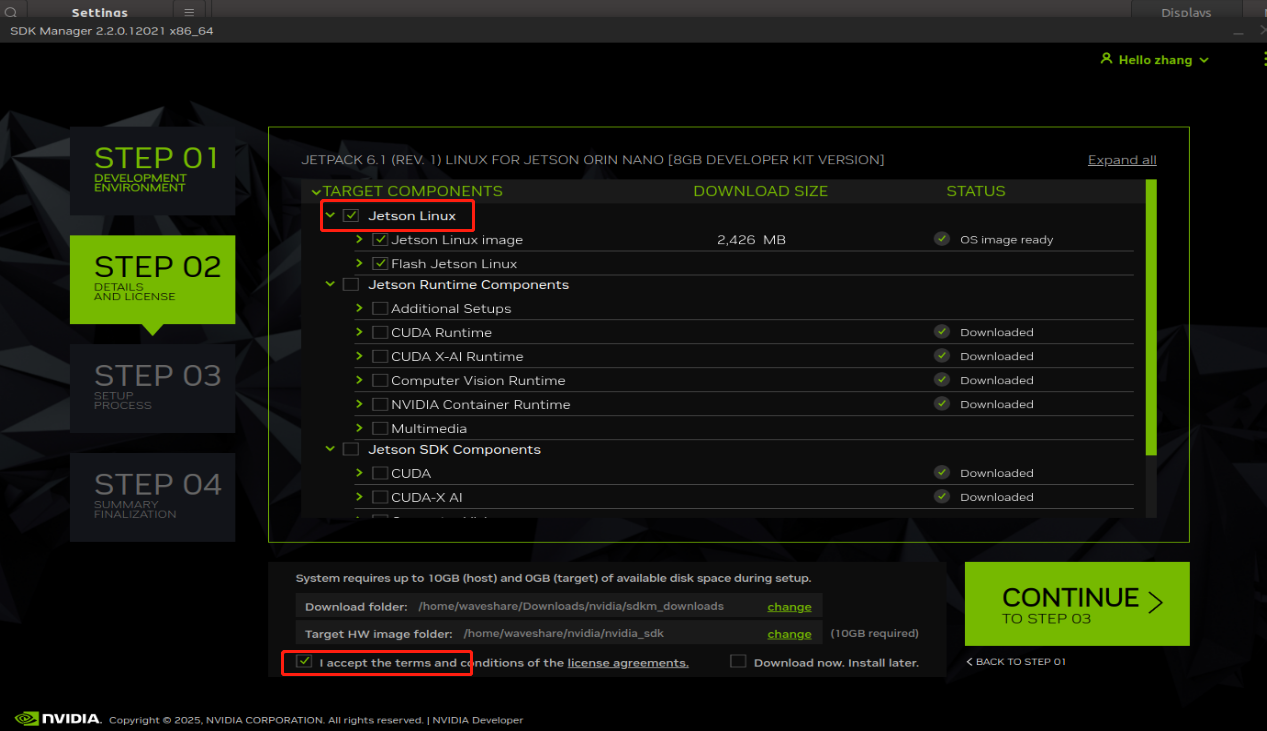Expand the CUDA Runtime row
The width and height of the screenshot is (1267, 731).
click(x=359, y=332)
